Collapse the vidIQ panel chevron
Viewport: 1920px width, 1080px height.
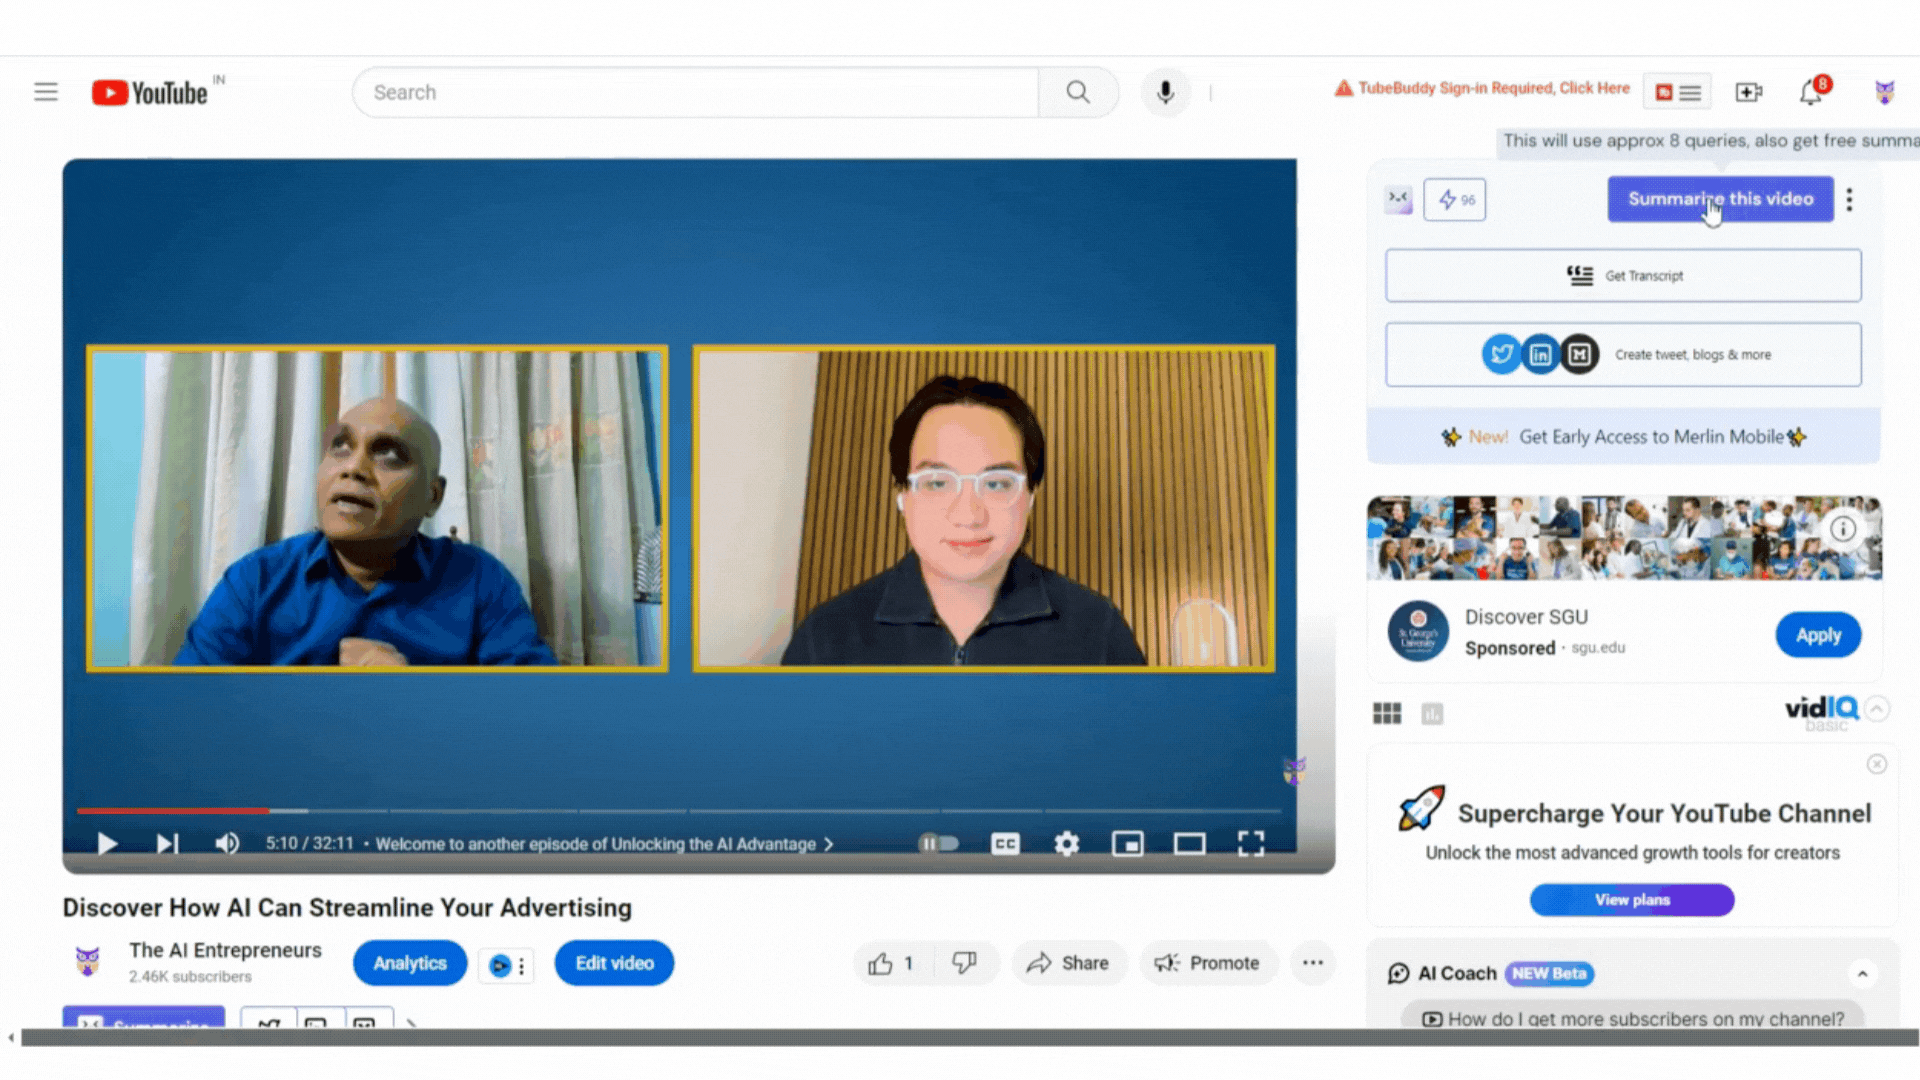click(x=1877, y=709)
